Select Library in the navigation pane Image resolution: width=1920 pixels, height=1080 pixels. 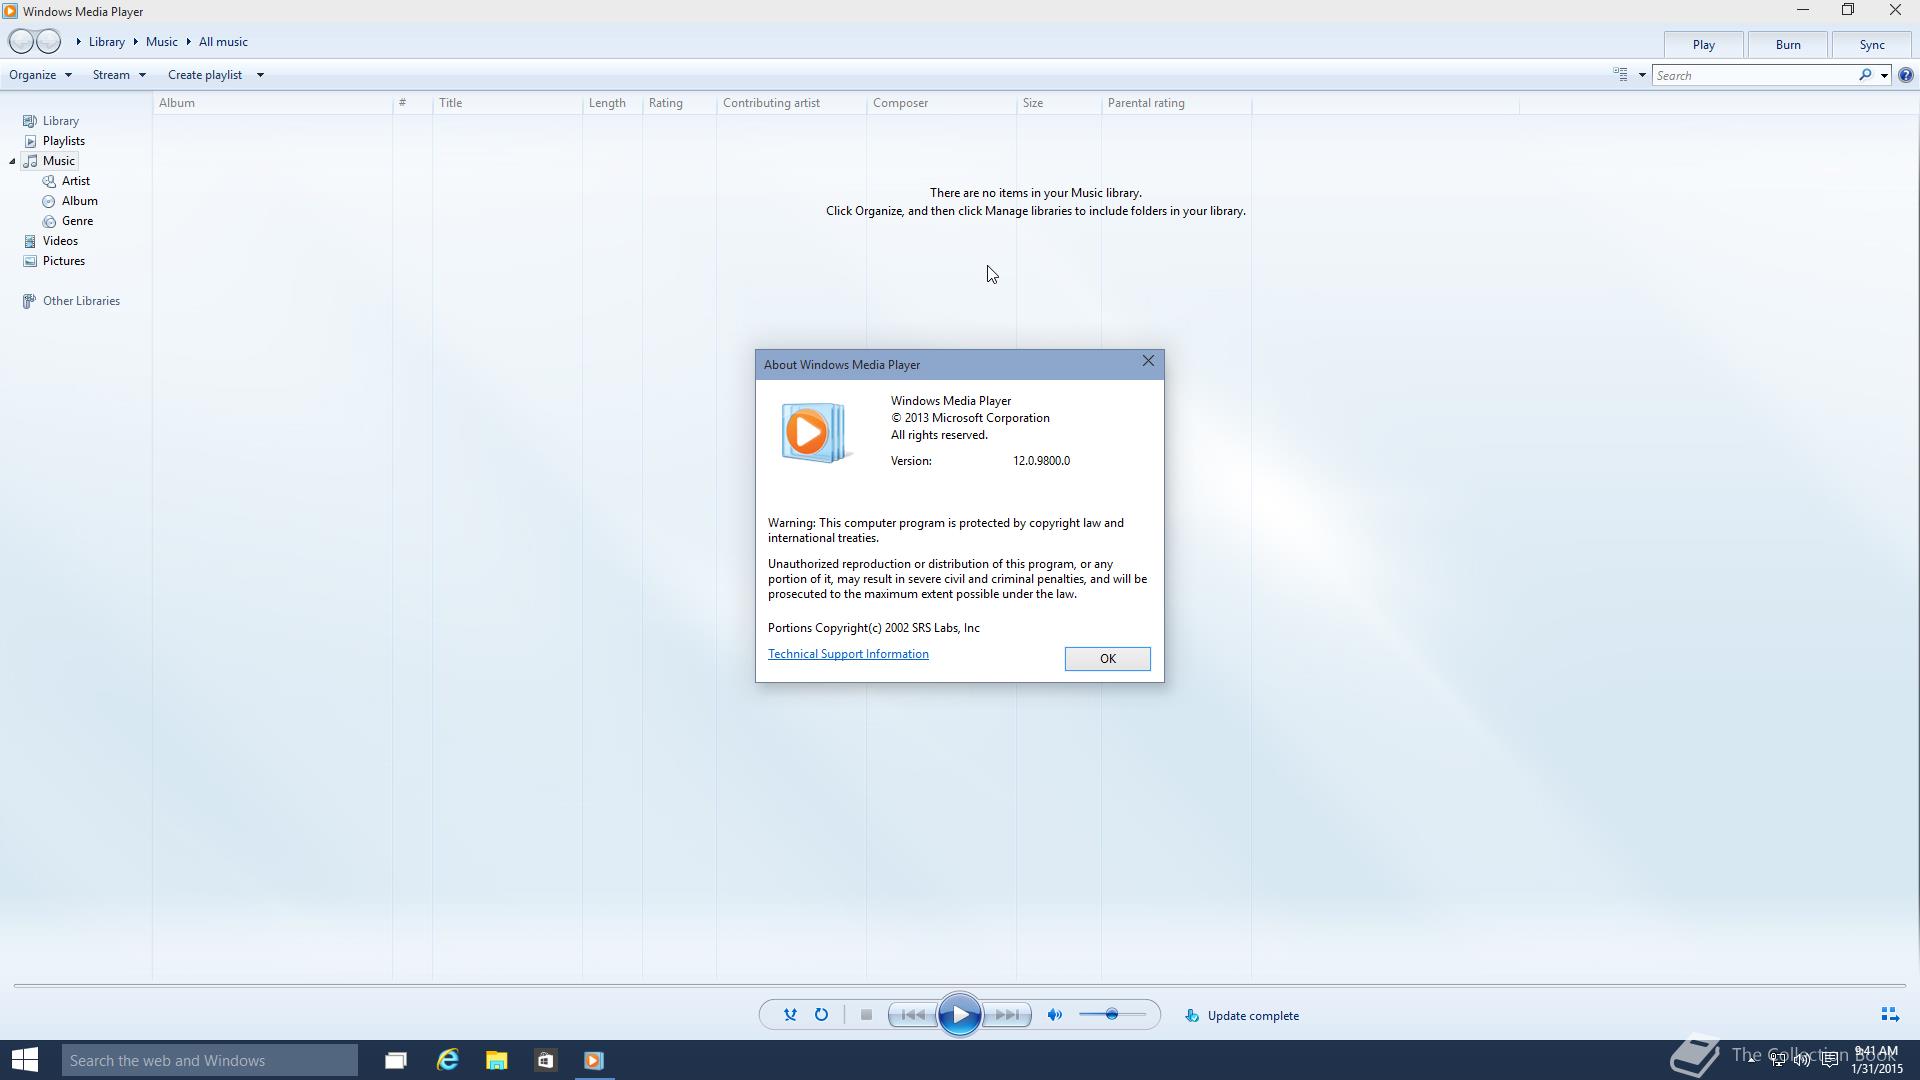(60, 121)
